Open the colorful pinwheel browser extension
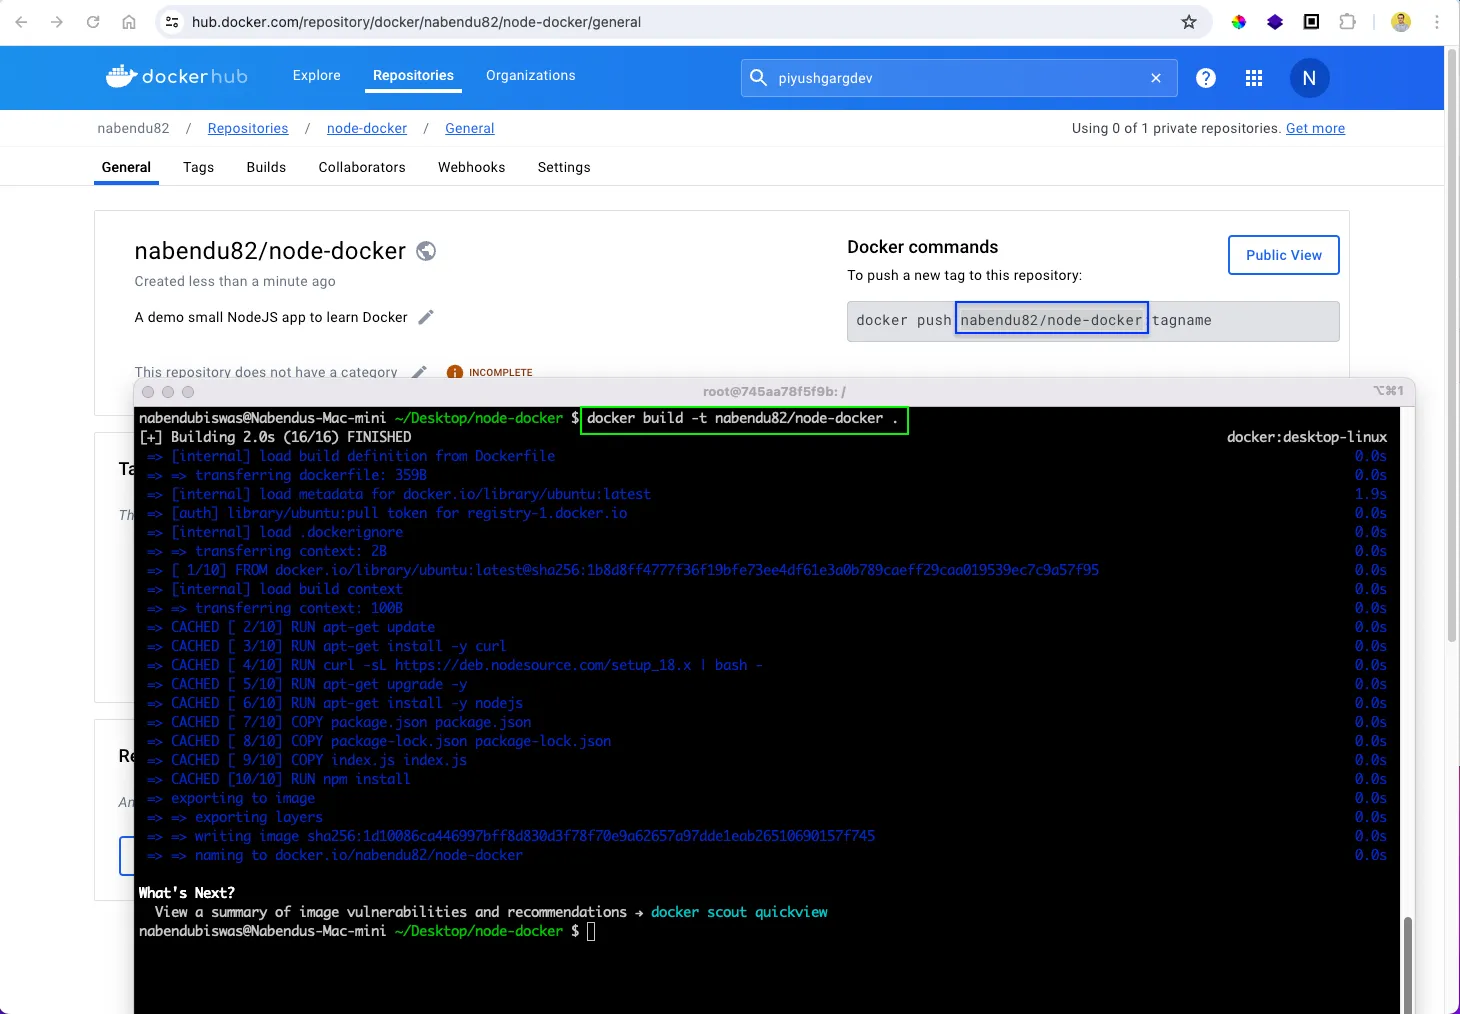Screen dimensions: 1460x1014 [1239, 22]
